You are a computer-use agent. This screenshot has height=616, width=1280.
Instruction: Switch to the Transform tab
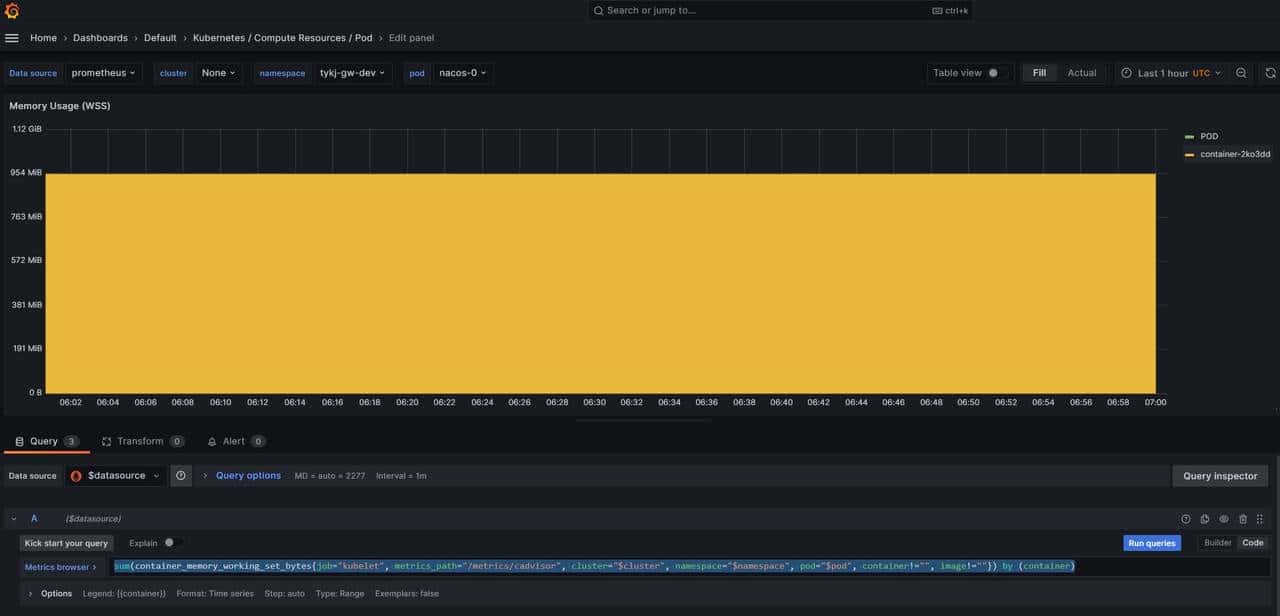click(x=142, y=440)
